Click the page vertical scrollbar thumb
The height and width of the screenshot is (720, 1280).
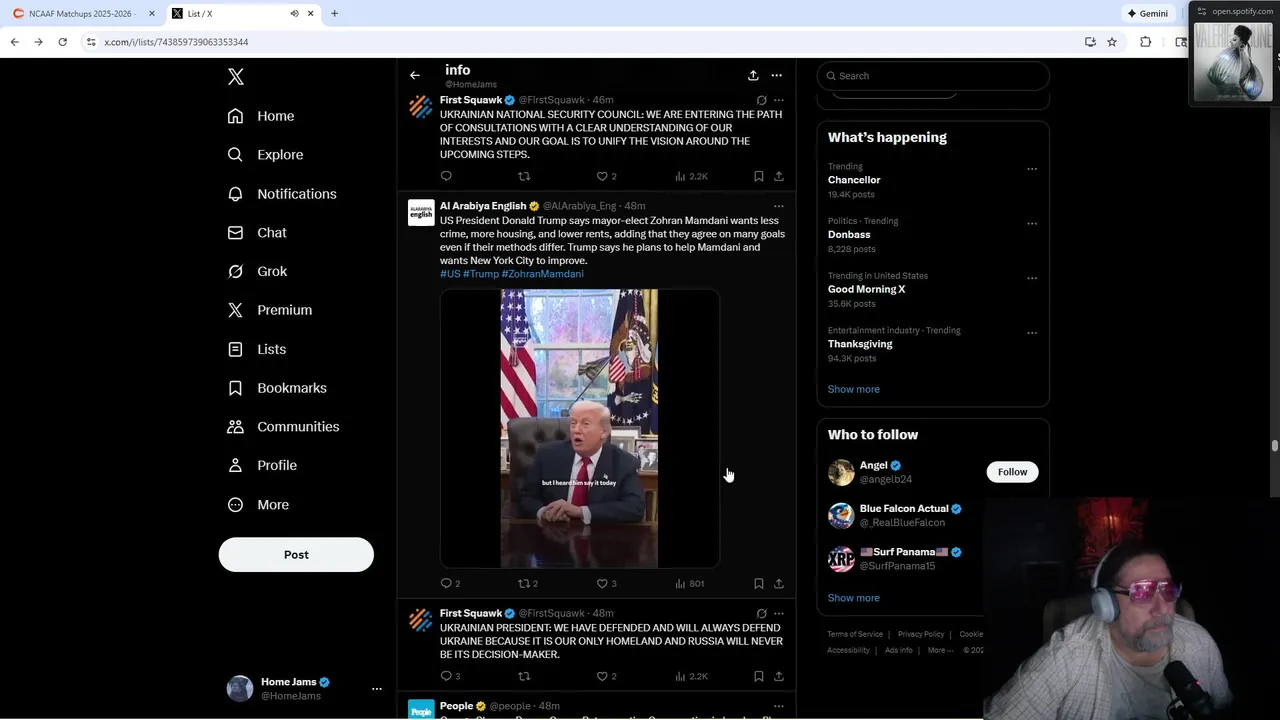(1274, 446)
